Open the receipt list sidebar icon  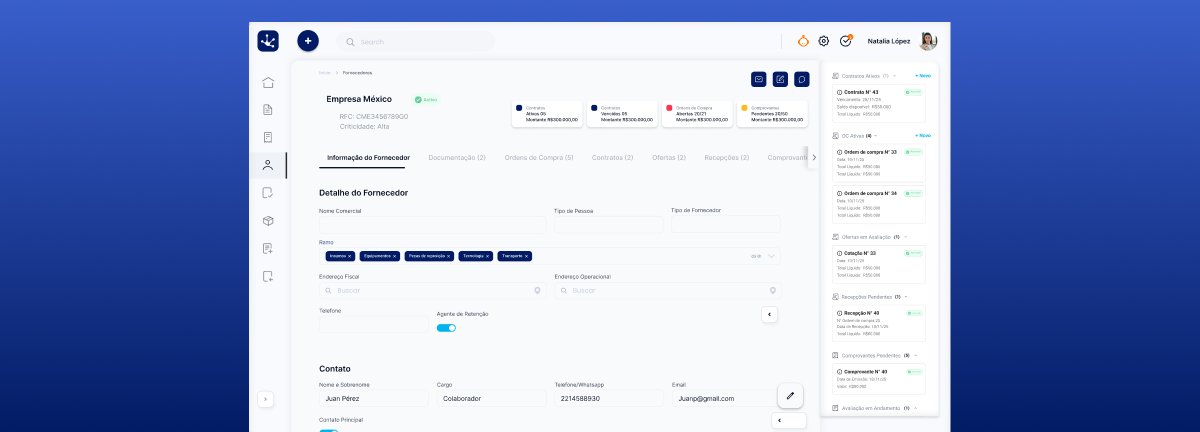(x=268, y=137)
